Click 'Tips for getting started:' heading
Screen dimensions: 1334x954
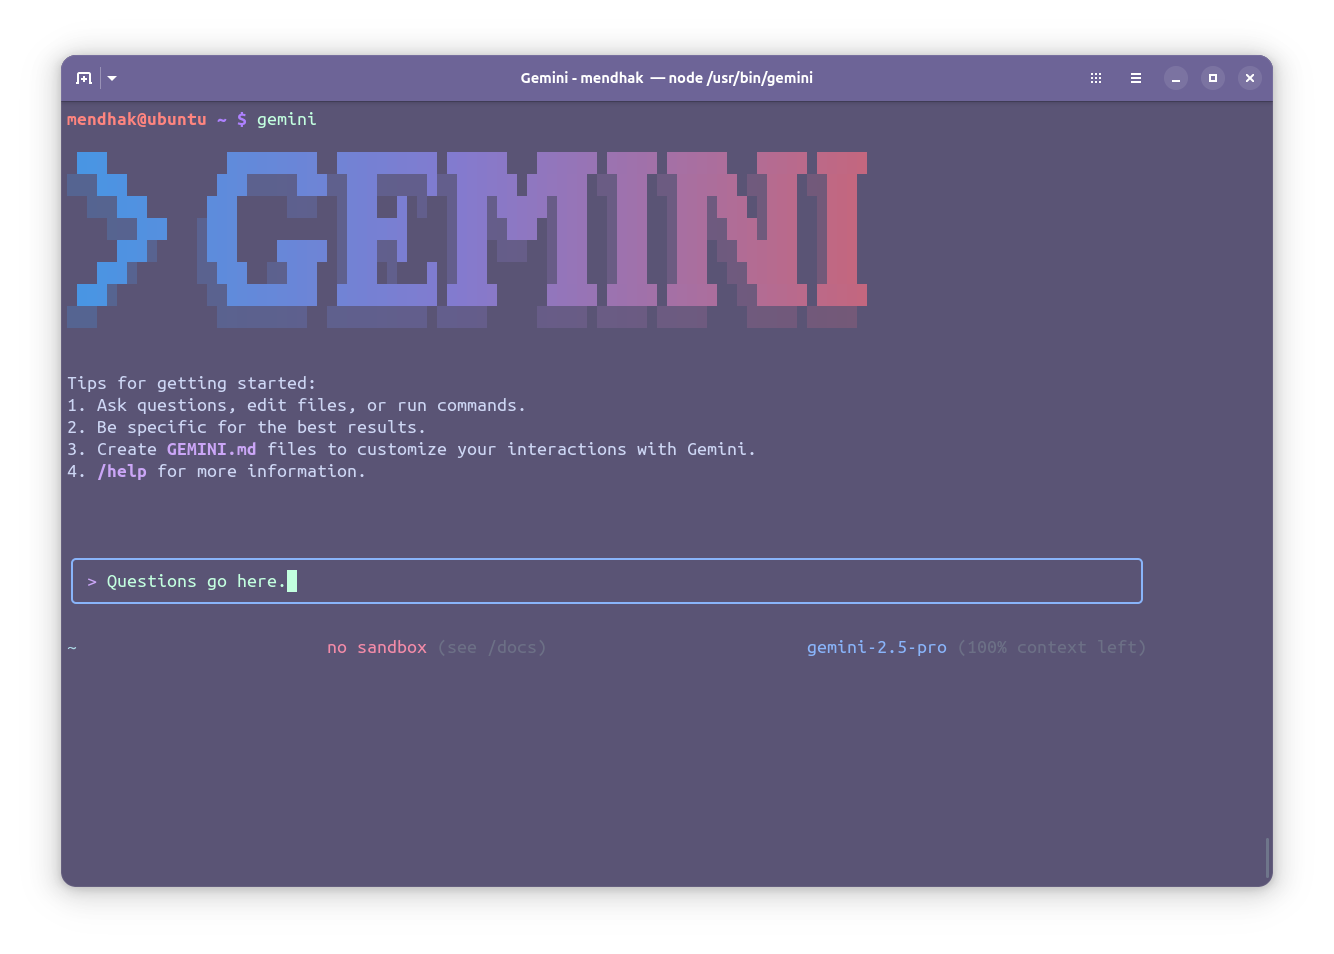click(192, 383)
